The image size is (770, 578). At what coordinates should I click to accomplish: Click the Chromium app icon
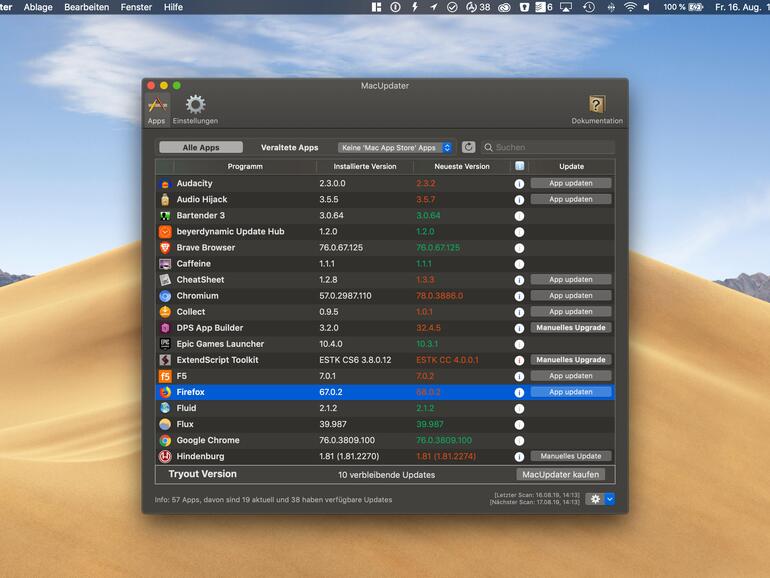click(165, 296)
